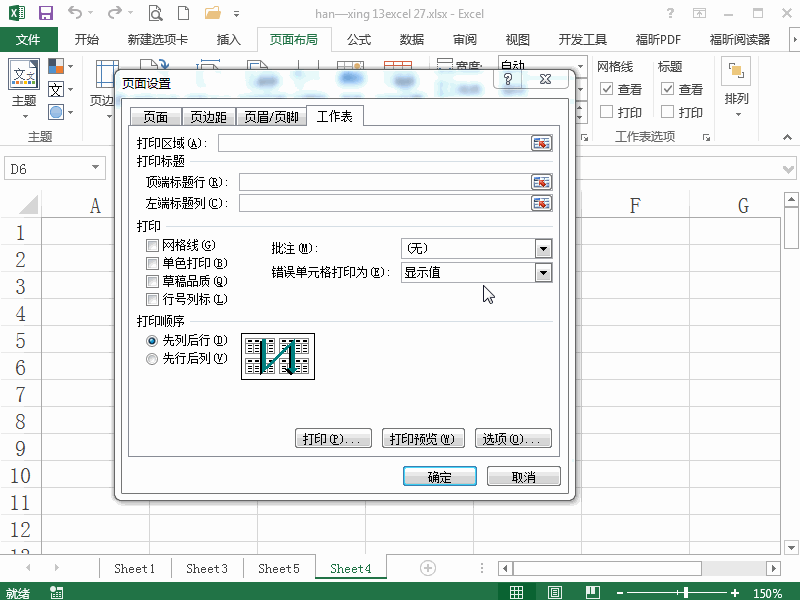Select the Sheet1 worksheet tab

134,567
